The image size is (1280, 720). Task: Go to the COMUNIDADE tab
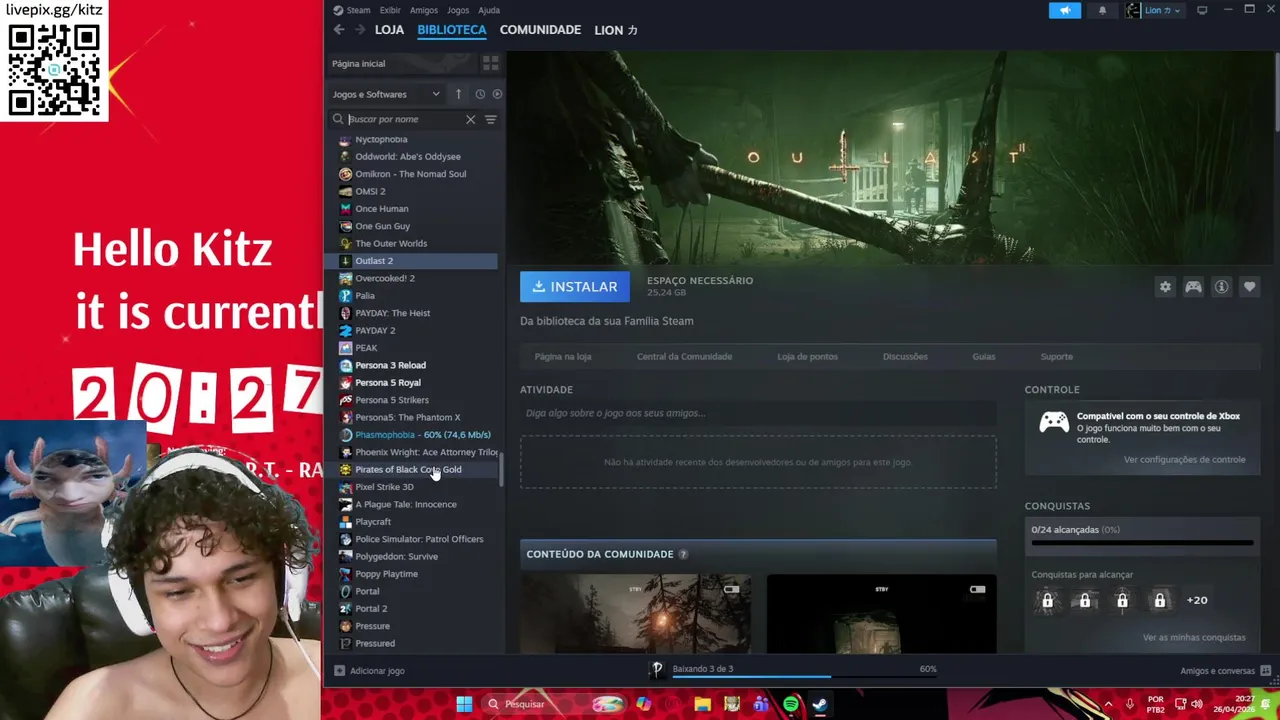(540, 30)
